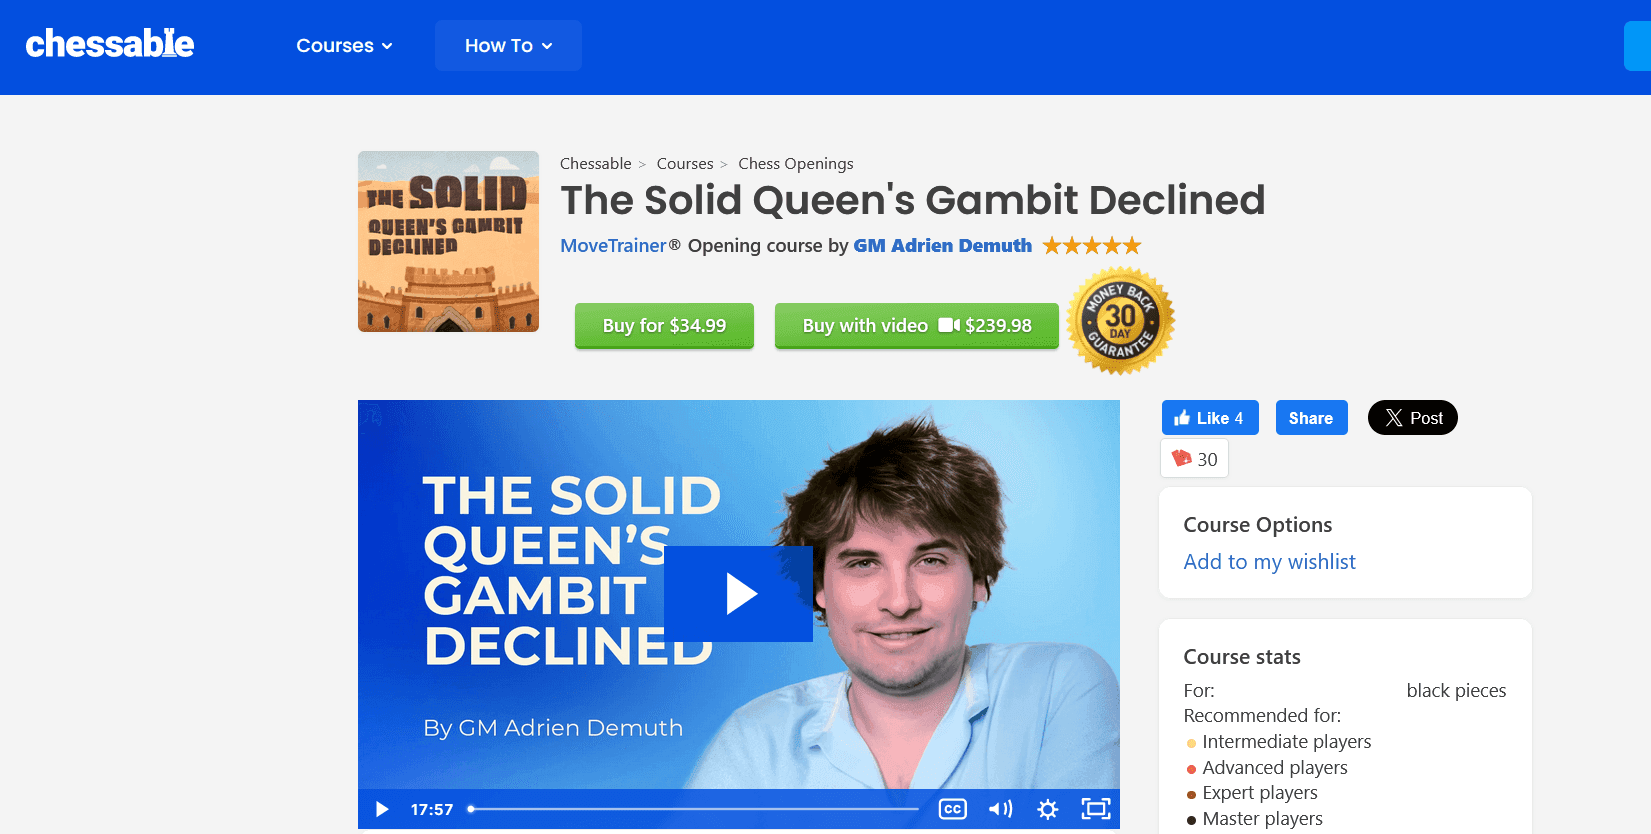
Task: Toggle closed captions CC icon
Action: 952,809
